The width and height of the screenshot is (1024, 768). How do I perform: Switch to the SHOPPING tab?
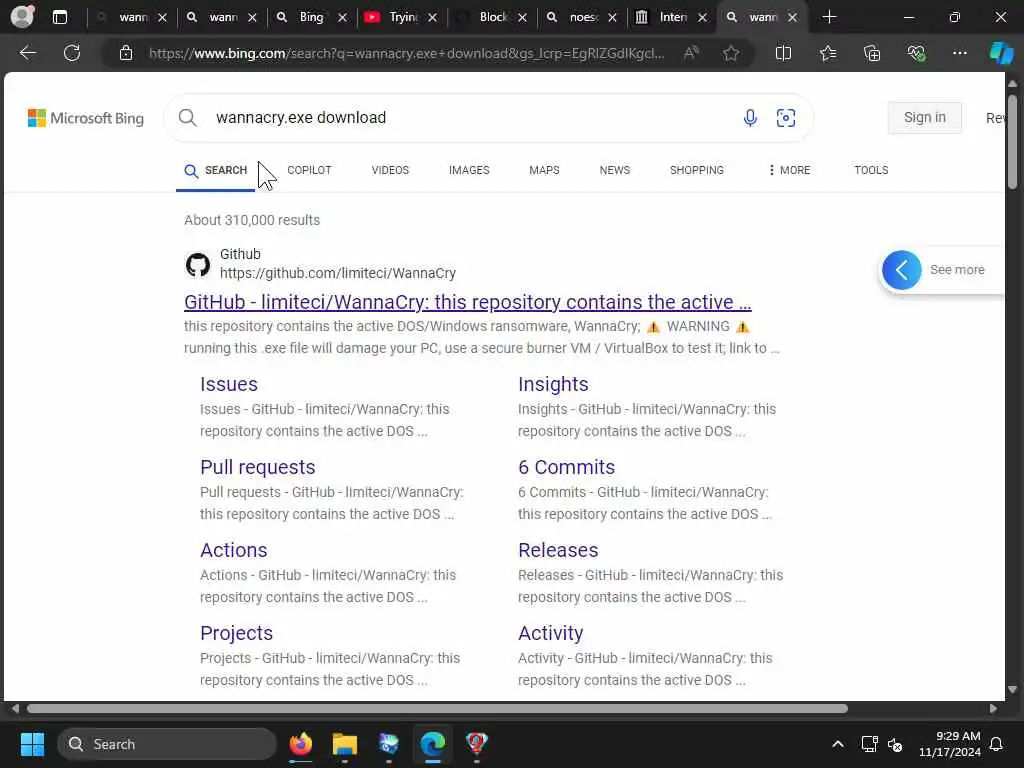[696, 170]
